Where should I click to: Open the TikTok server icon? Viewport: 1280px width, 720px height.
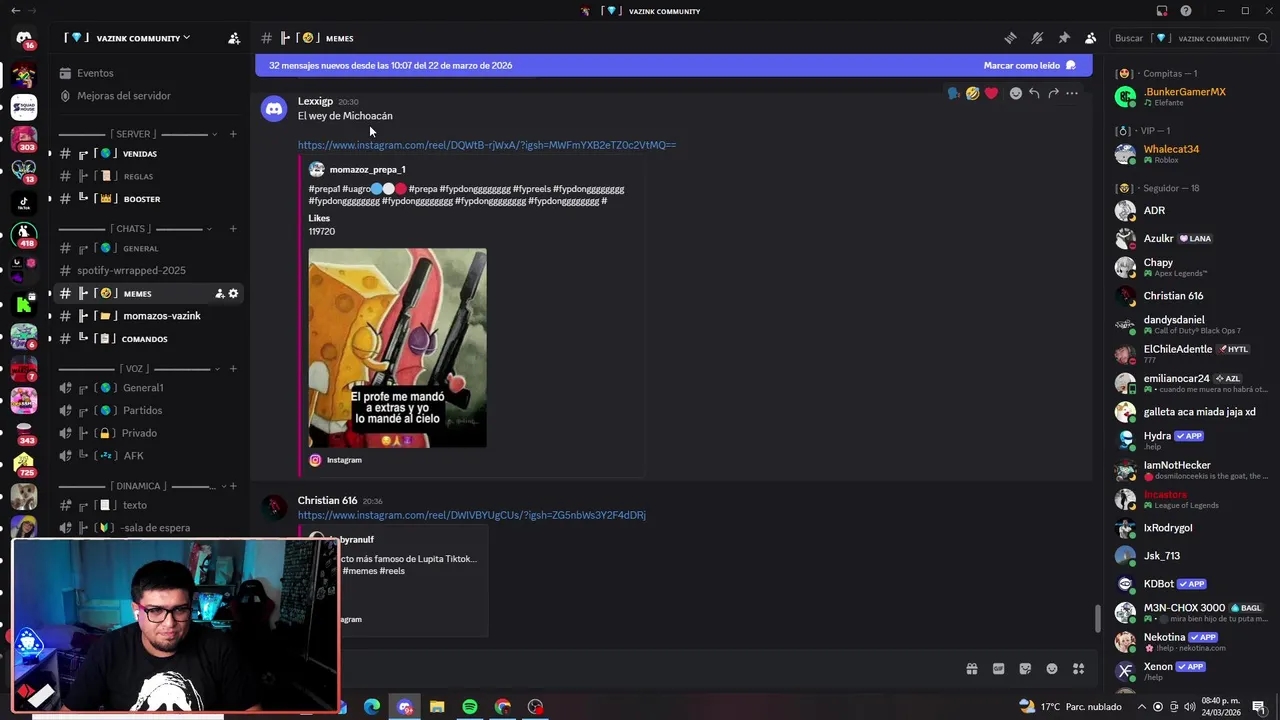24,201
